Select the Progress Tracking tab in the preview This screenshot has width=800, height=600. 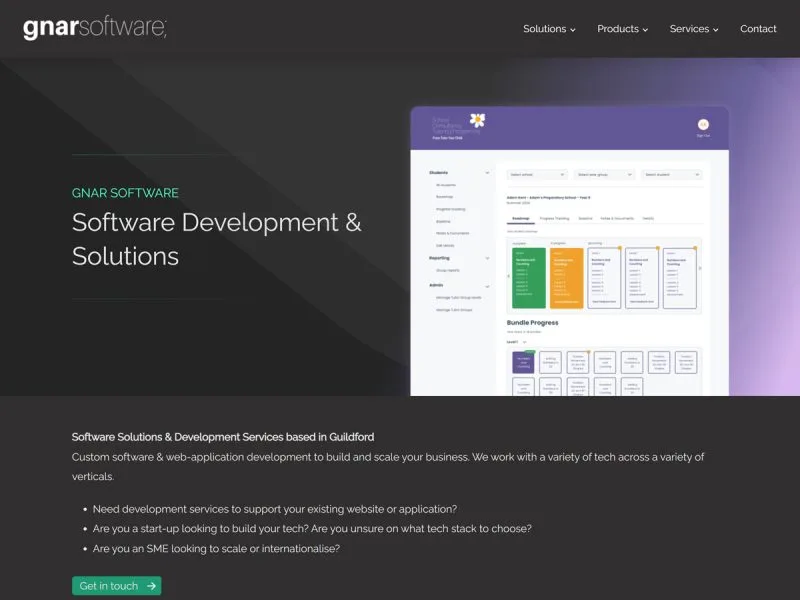click(x=555, y=218)
